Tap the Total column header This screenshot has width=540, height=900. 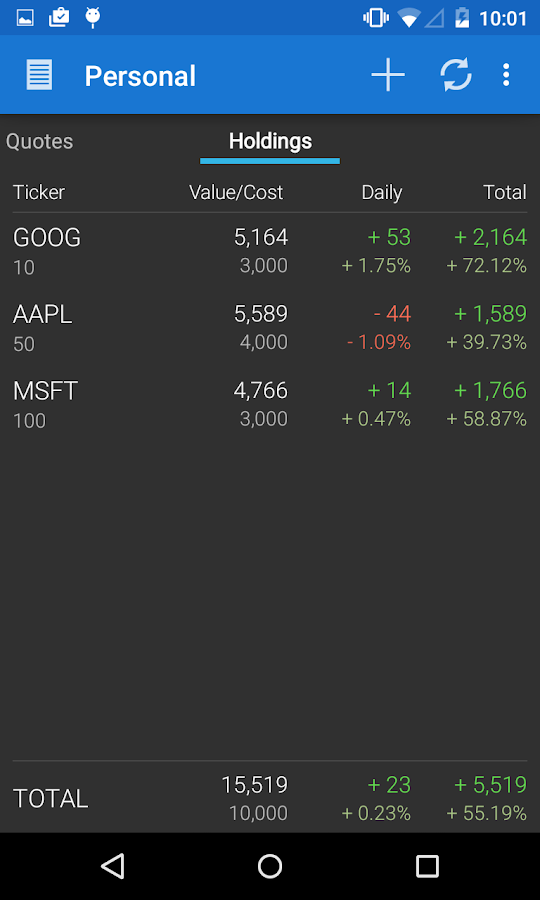pyautogui.click(x=505, y=192)
